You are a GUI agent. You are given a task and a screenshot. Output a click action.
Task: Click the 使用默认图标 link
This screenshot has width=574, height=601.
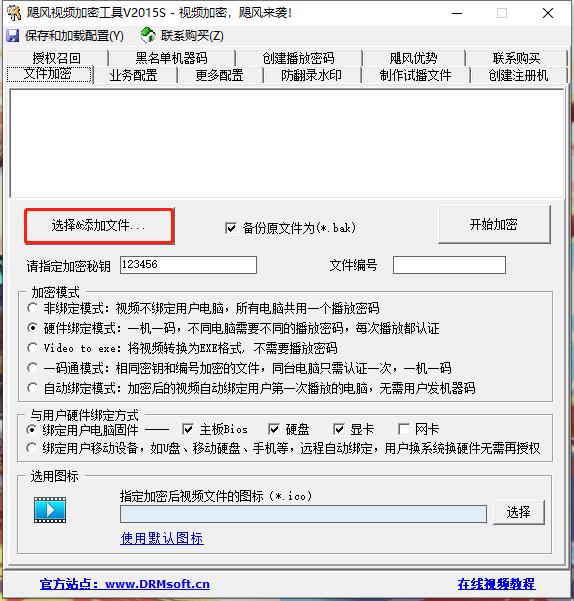pyautogui.click(x=162, y=539)
